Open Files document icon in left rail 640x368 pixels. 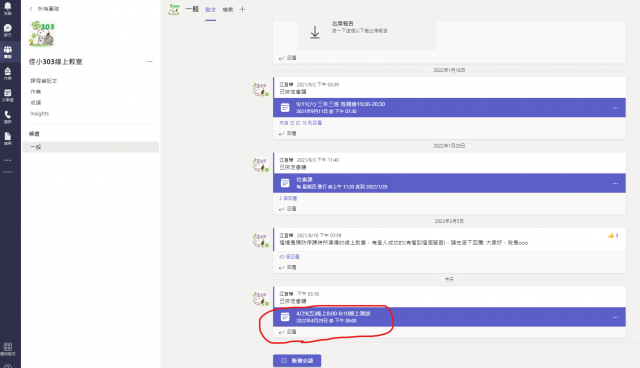8,138
